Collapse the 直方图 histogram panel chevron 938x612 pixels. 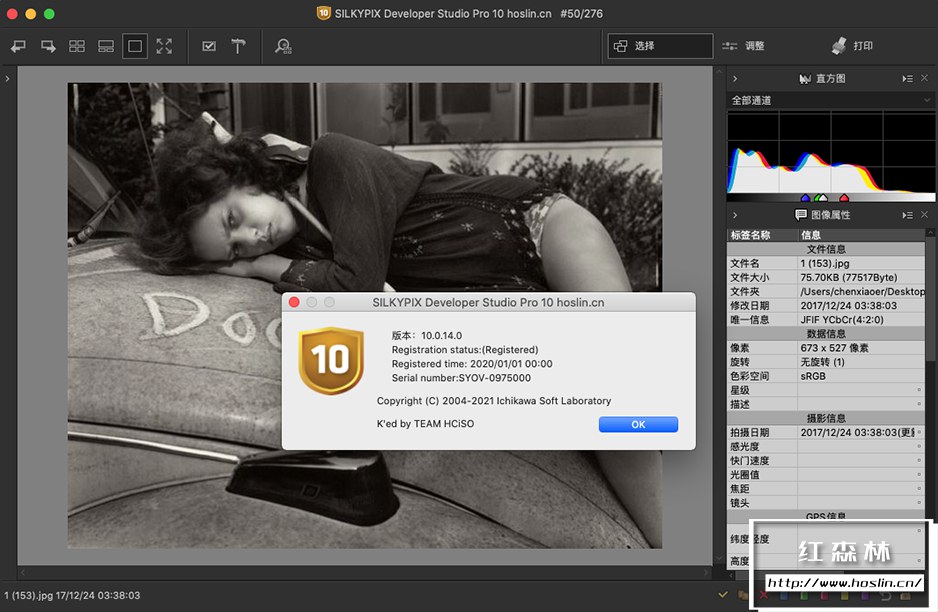click(735, 78)
